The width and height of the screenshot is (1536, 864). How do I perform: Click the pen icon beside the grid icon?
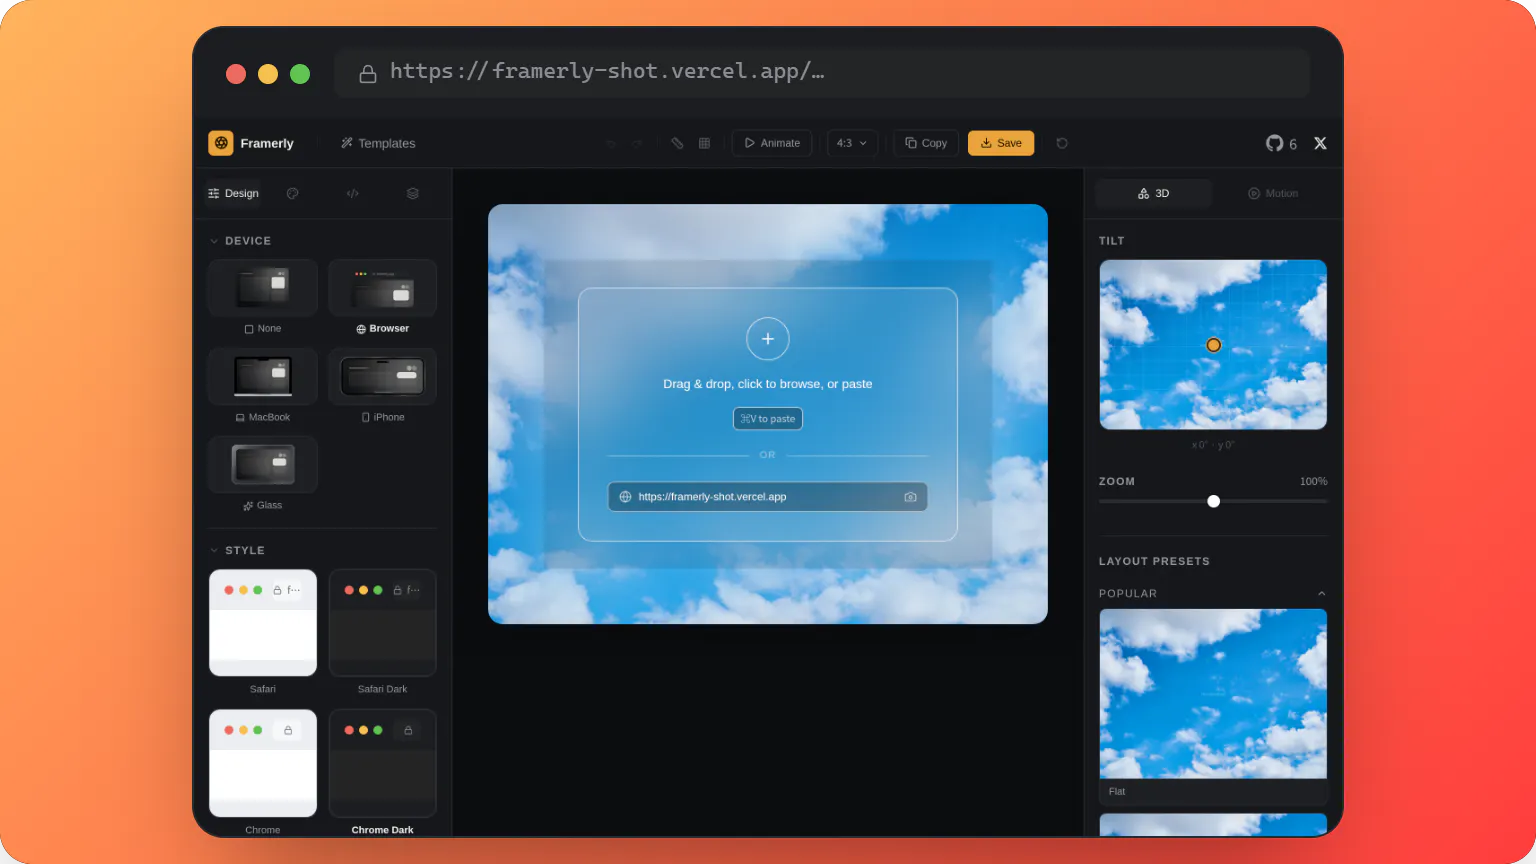[677, 143]
